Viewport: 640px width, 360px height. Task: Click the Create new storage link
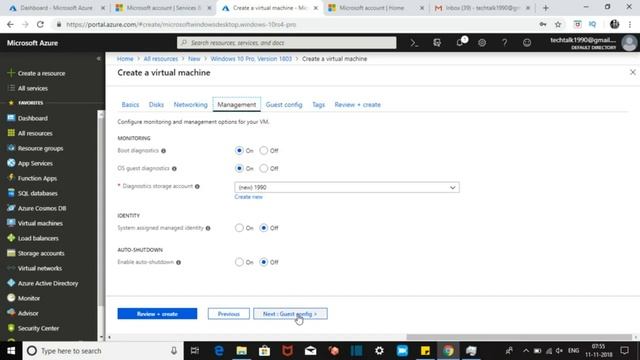tap(249, 197)
